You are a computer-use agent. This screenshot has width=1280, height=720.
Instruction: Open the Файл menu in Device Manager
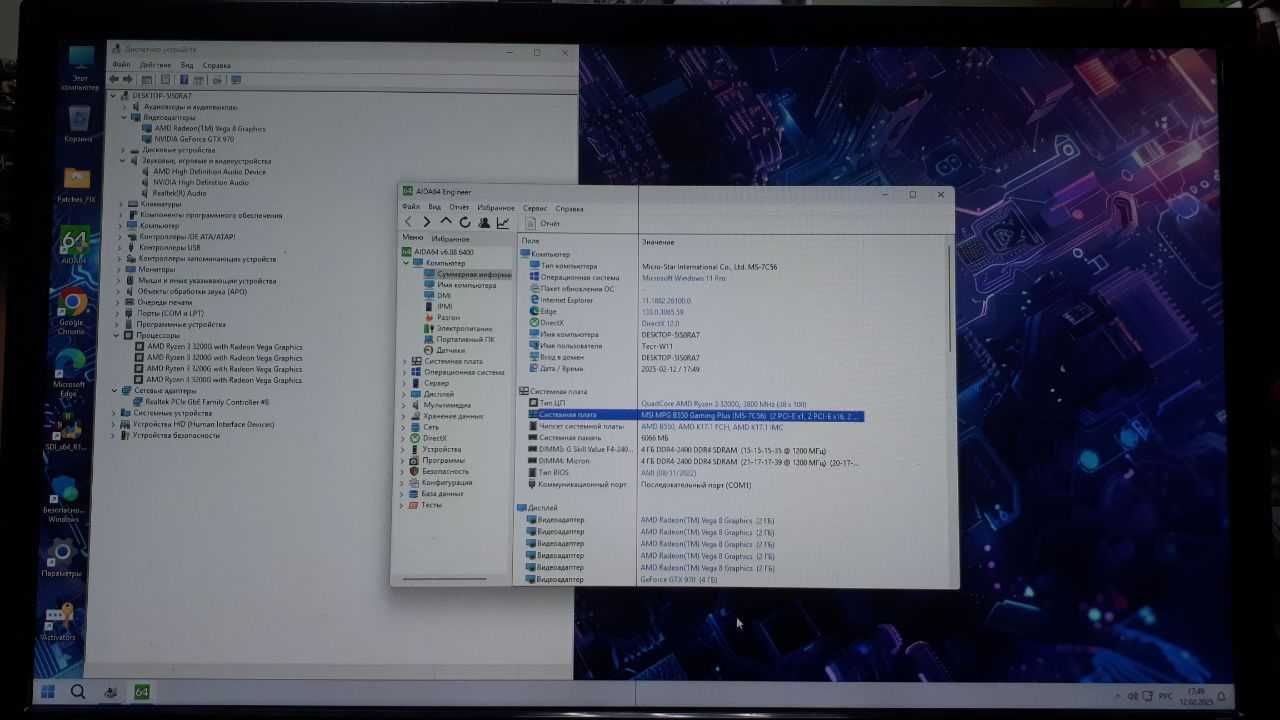click(x=121, y=65)
